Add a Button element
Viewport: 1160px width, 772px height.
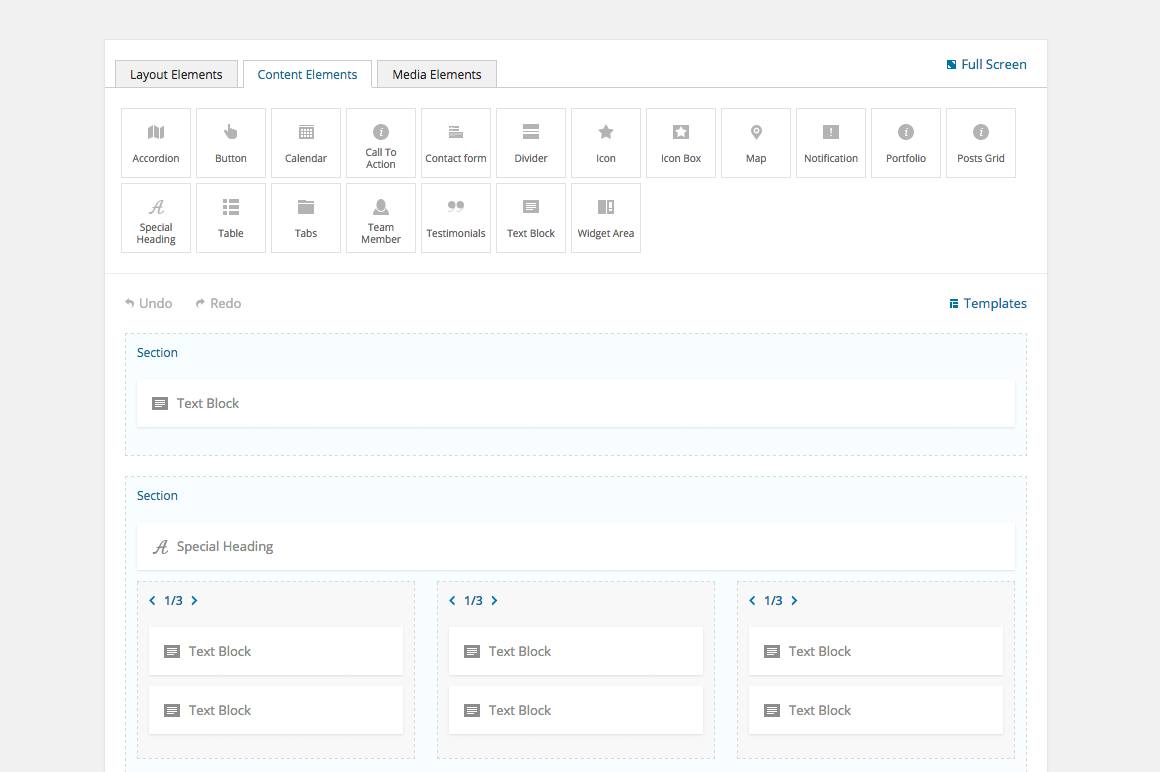pos(231,143)
